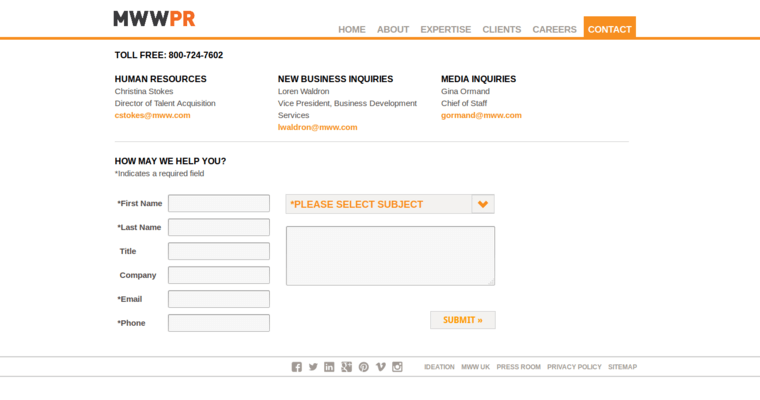Screen dimensions: 760x400
Task: Open the Privacy Policy footer link
Action: click(574, 367)
